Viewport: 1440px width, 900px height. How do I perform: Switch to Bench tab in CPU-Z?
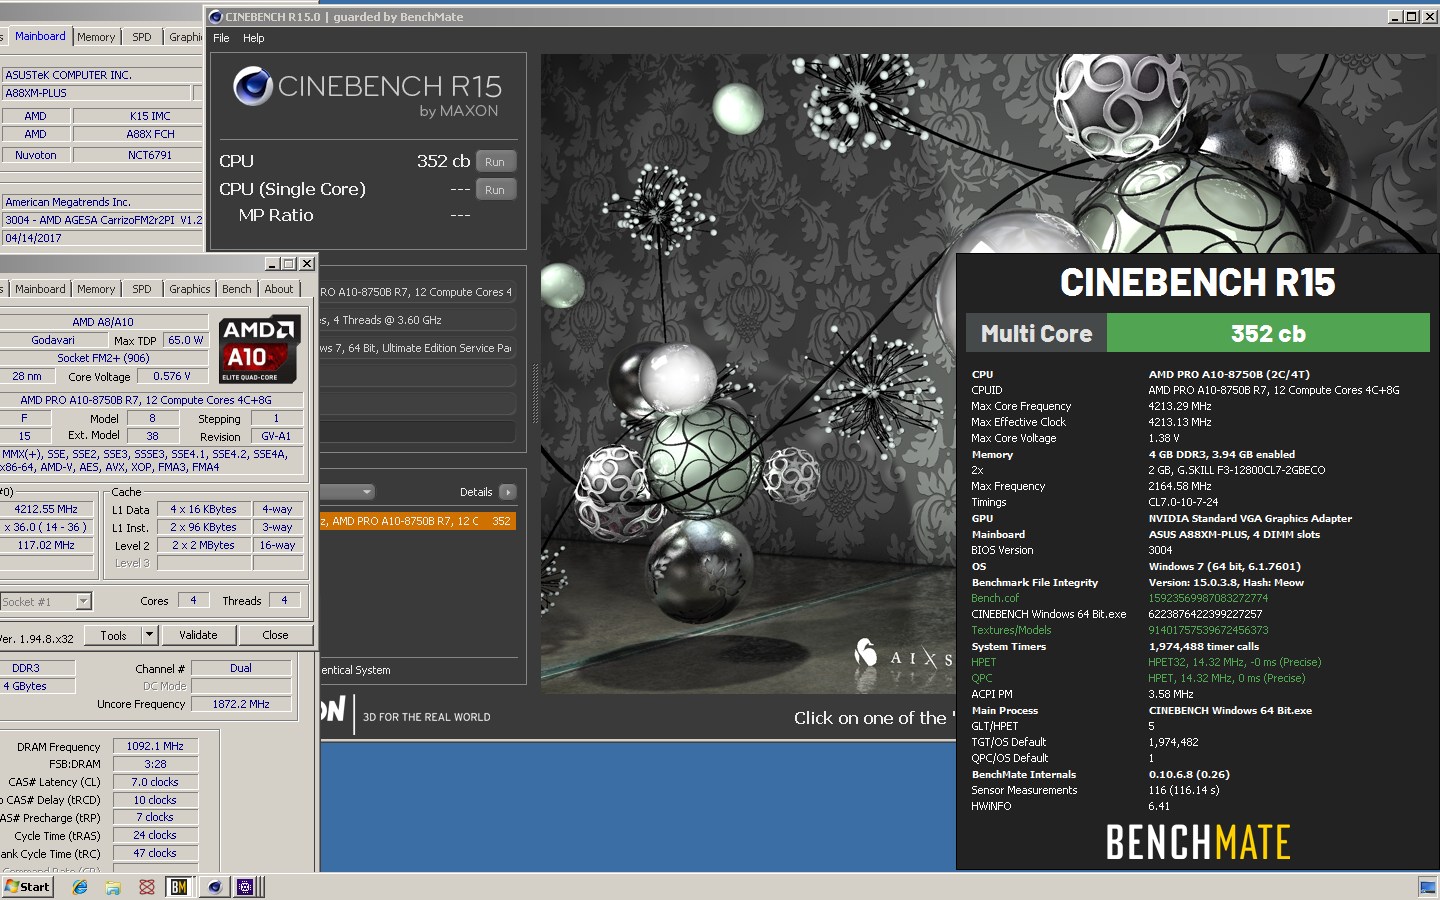(x=237, y=289)
